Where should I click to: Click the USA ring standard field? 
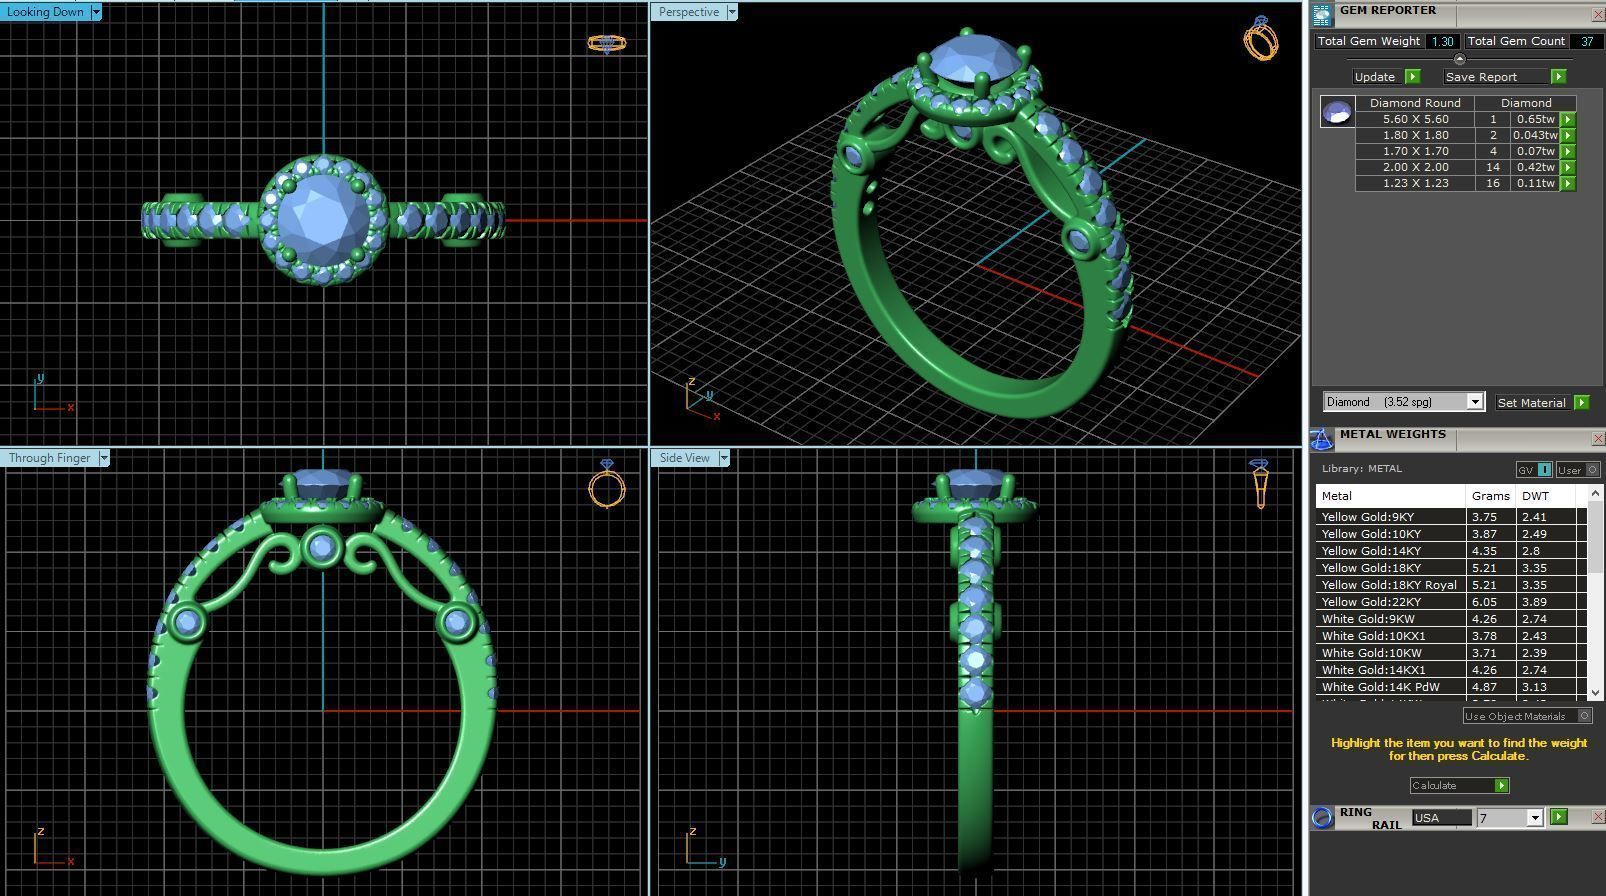point(1441,818)
